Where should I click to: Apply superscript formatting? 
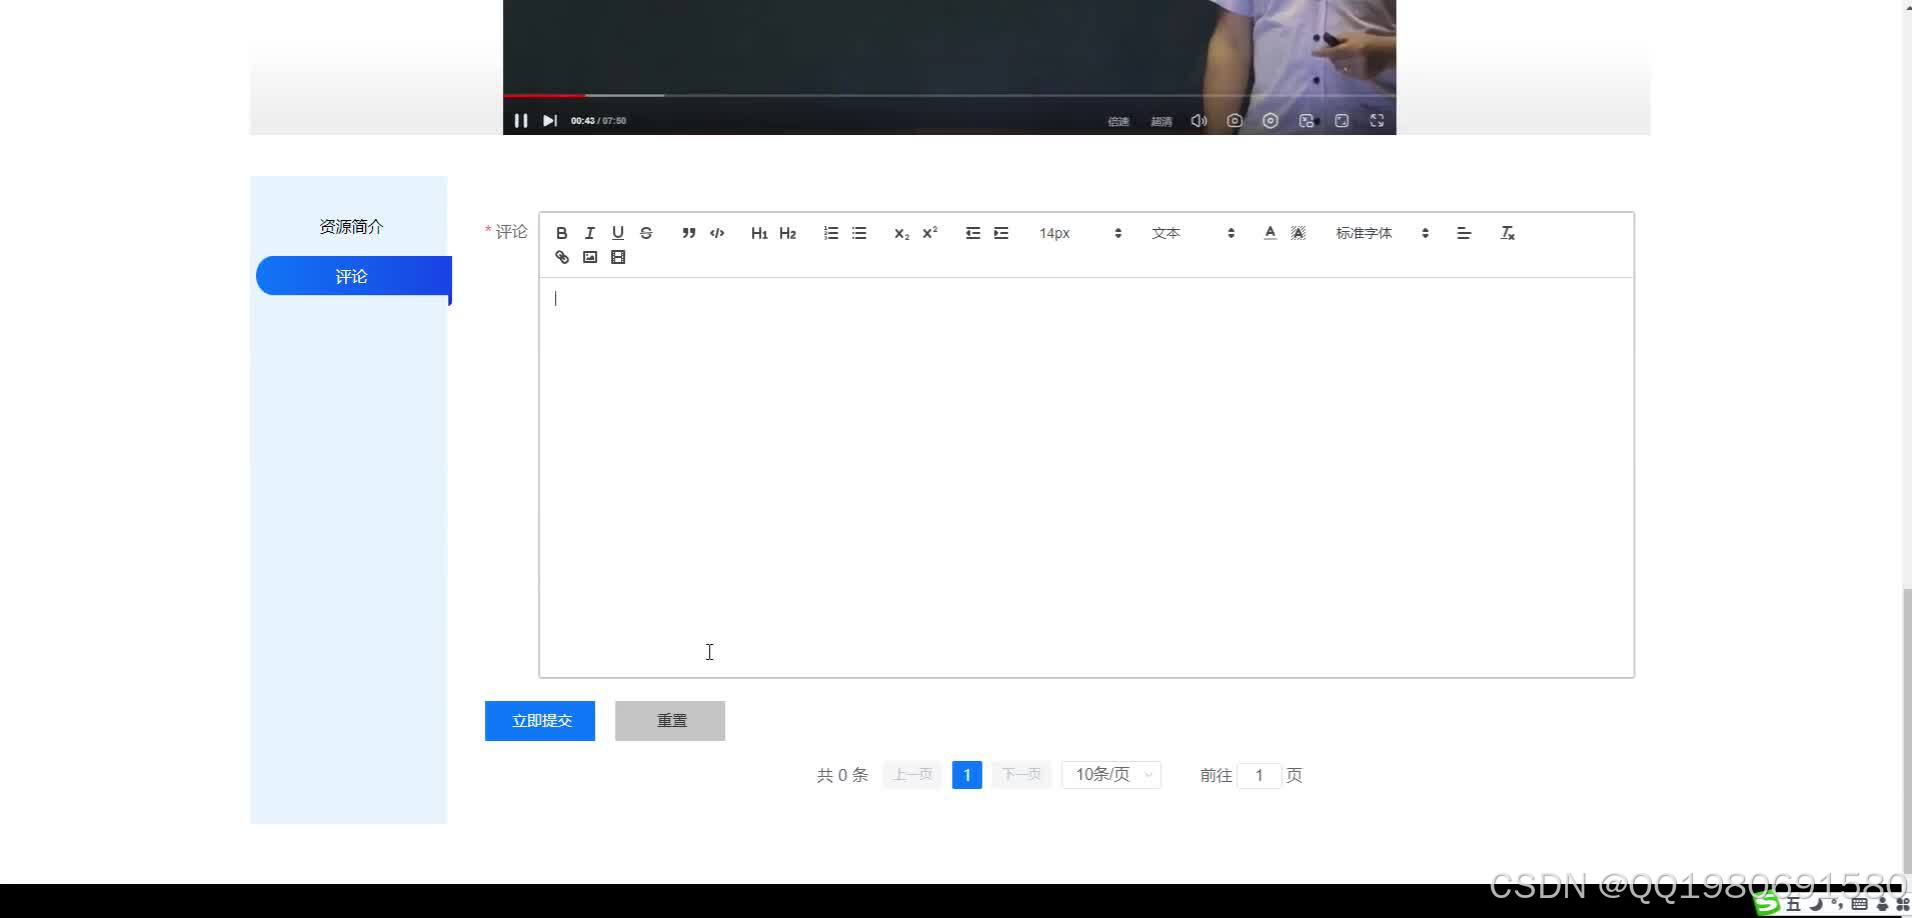click(x=929, y=232)
